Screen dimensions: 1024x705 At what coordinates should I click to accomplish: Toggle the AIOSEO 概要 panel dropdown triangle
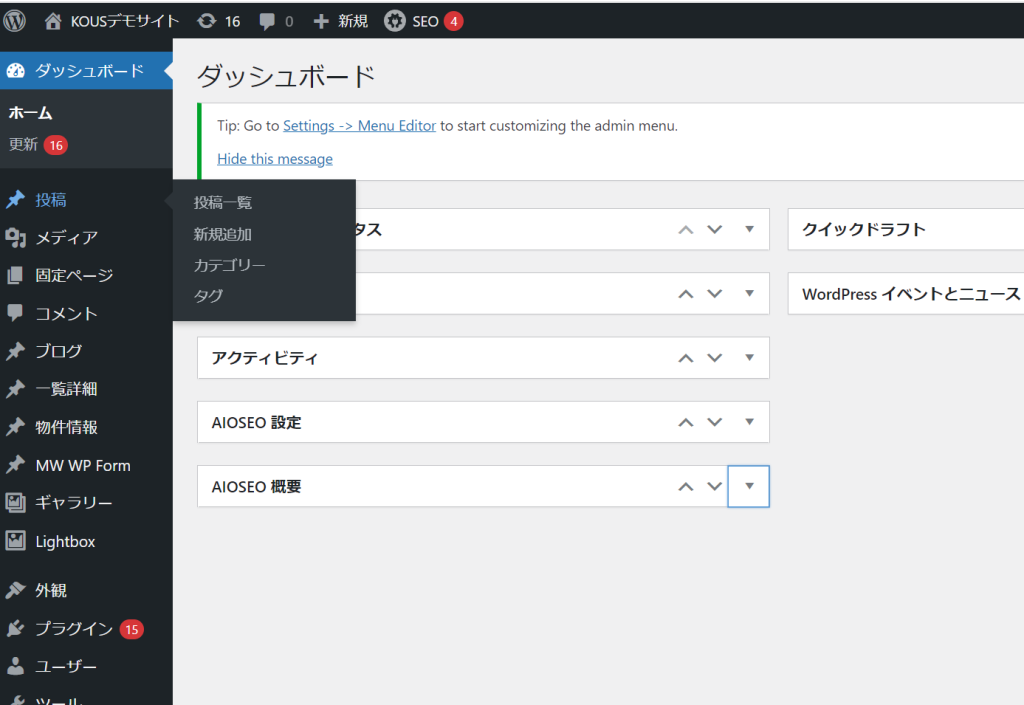749,487
